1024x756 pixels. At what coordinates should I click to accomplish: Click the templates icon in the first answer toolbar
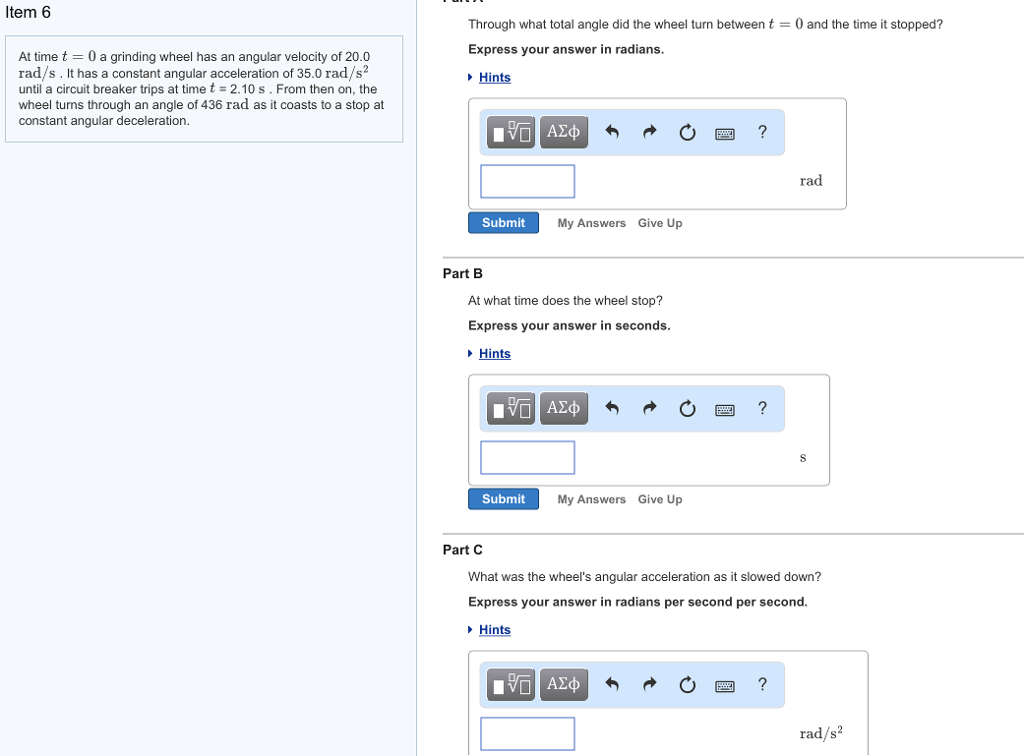[512, 132]
